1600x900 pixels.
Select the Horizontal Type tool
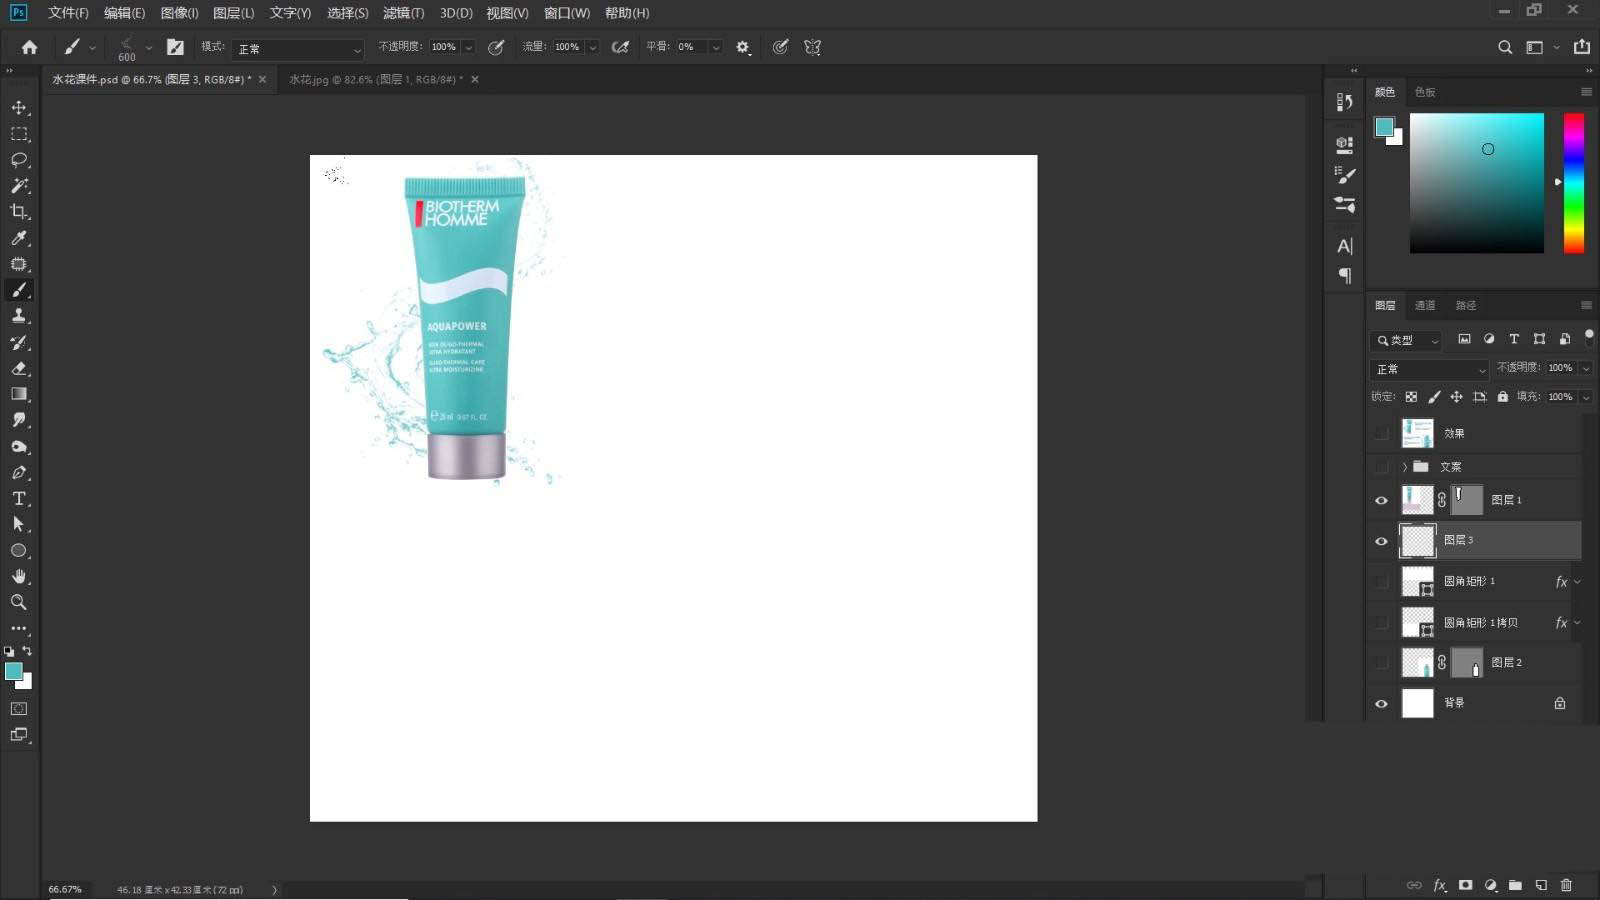tap(19, 498)
